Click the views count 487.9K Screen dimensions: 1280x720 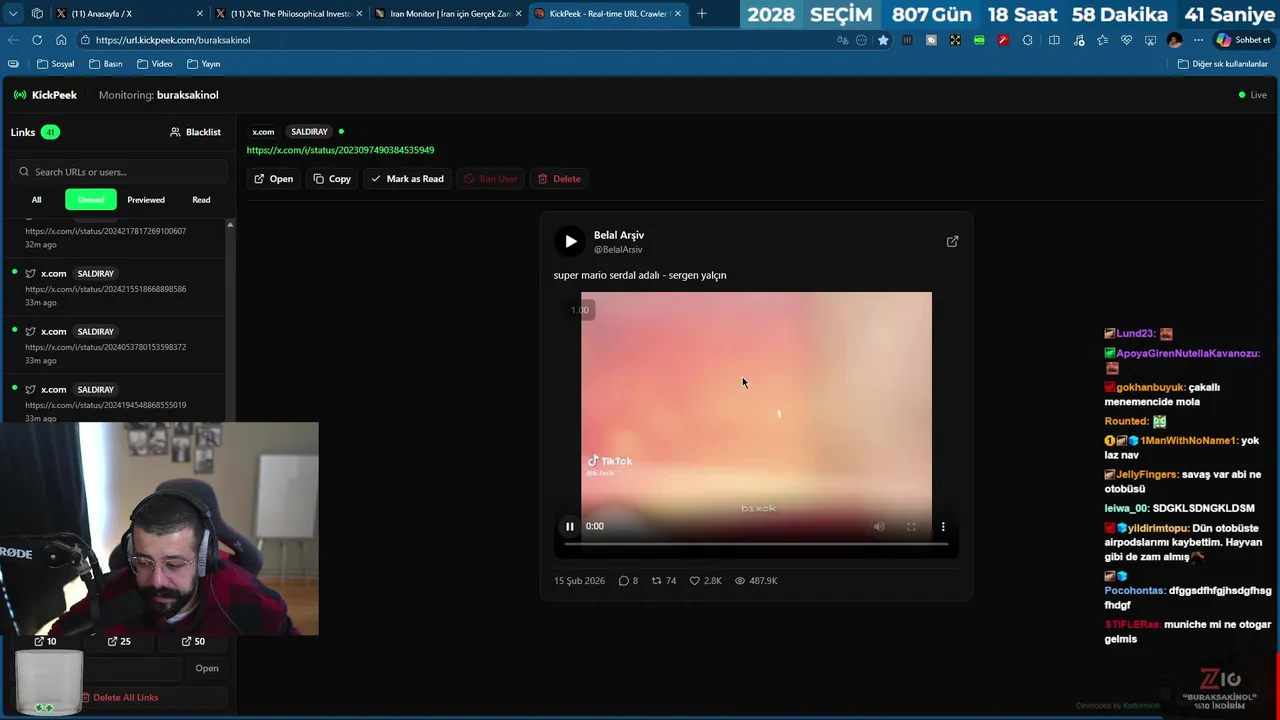[x=756, y=580]
